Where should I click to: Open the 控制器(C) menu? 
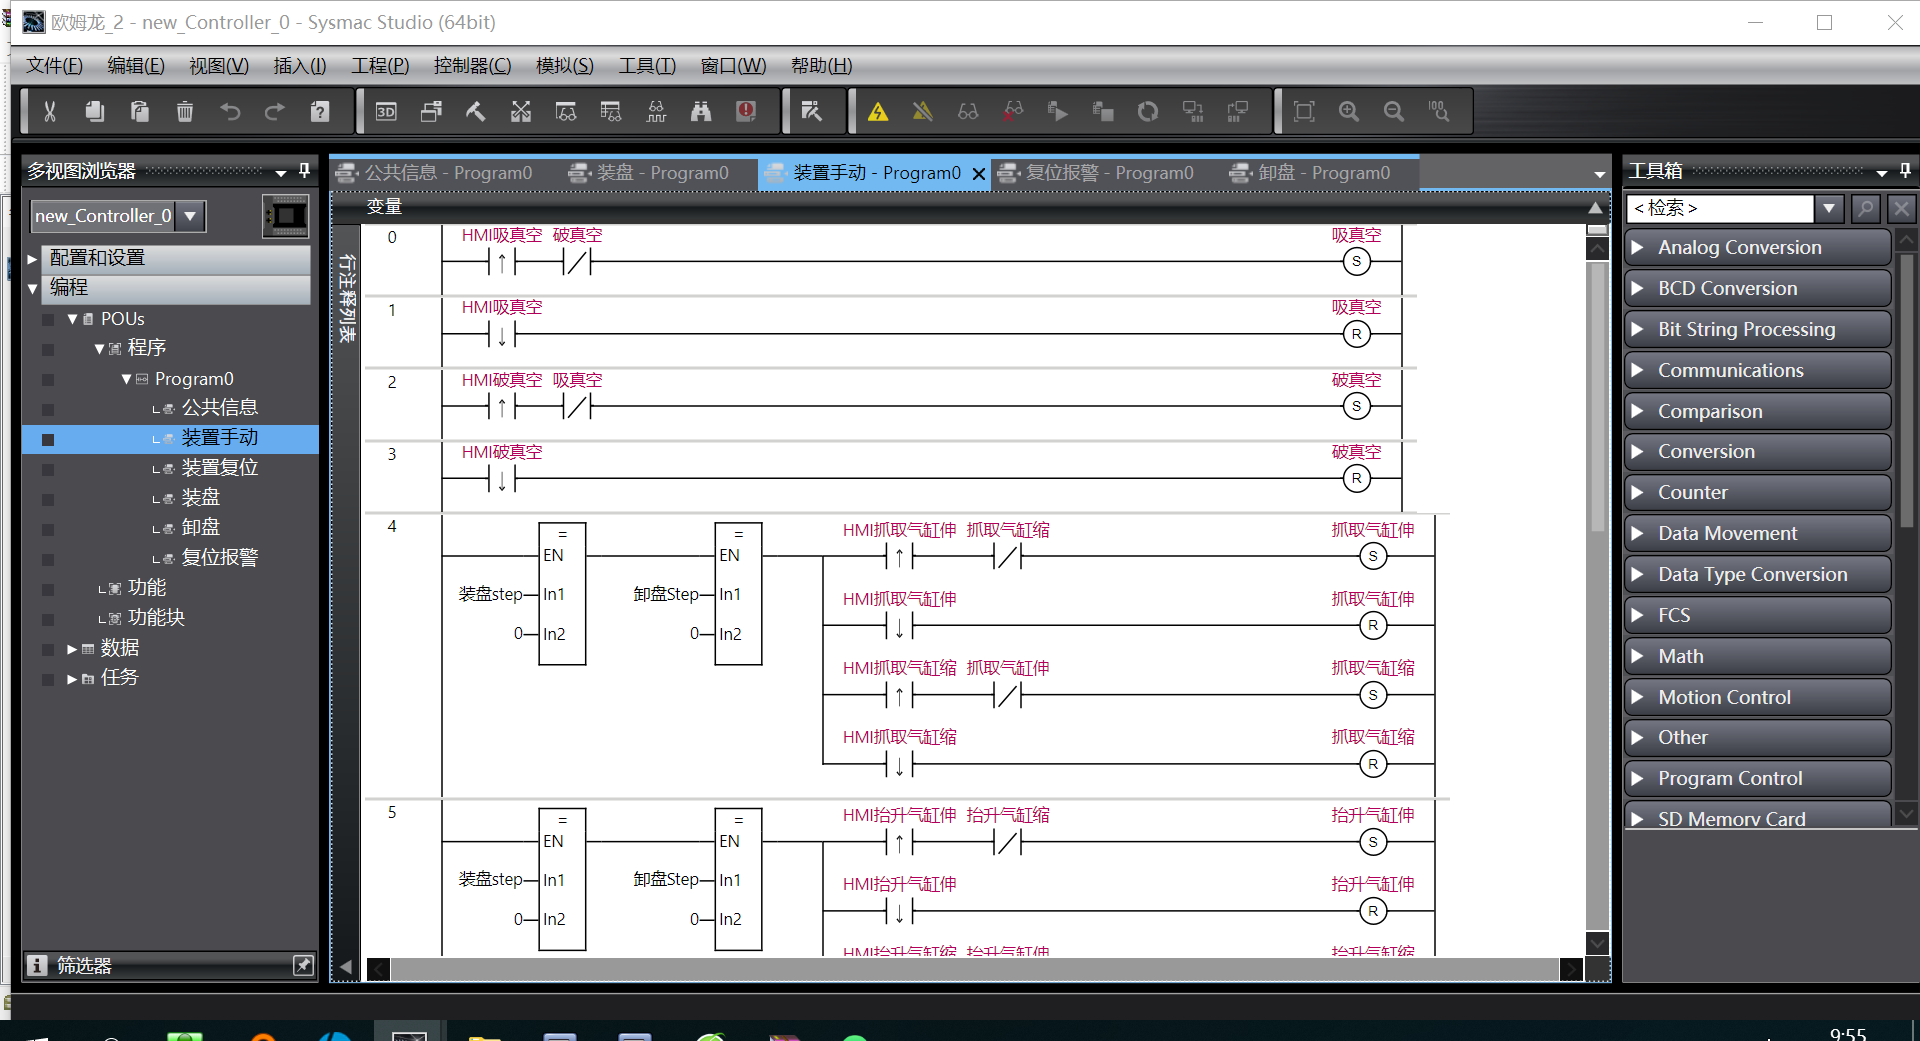(x=472, y=66)
